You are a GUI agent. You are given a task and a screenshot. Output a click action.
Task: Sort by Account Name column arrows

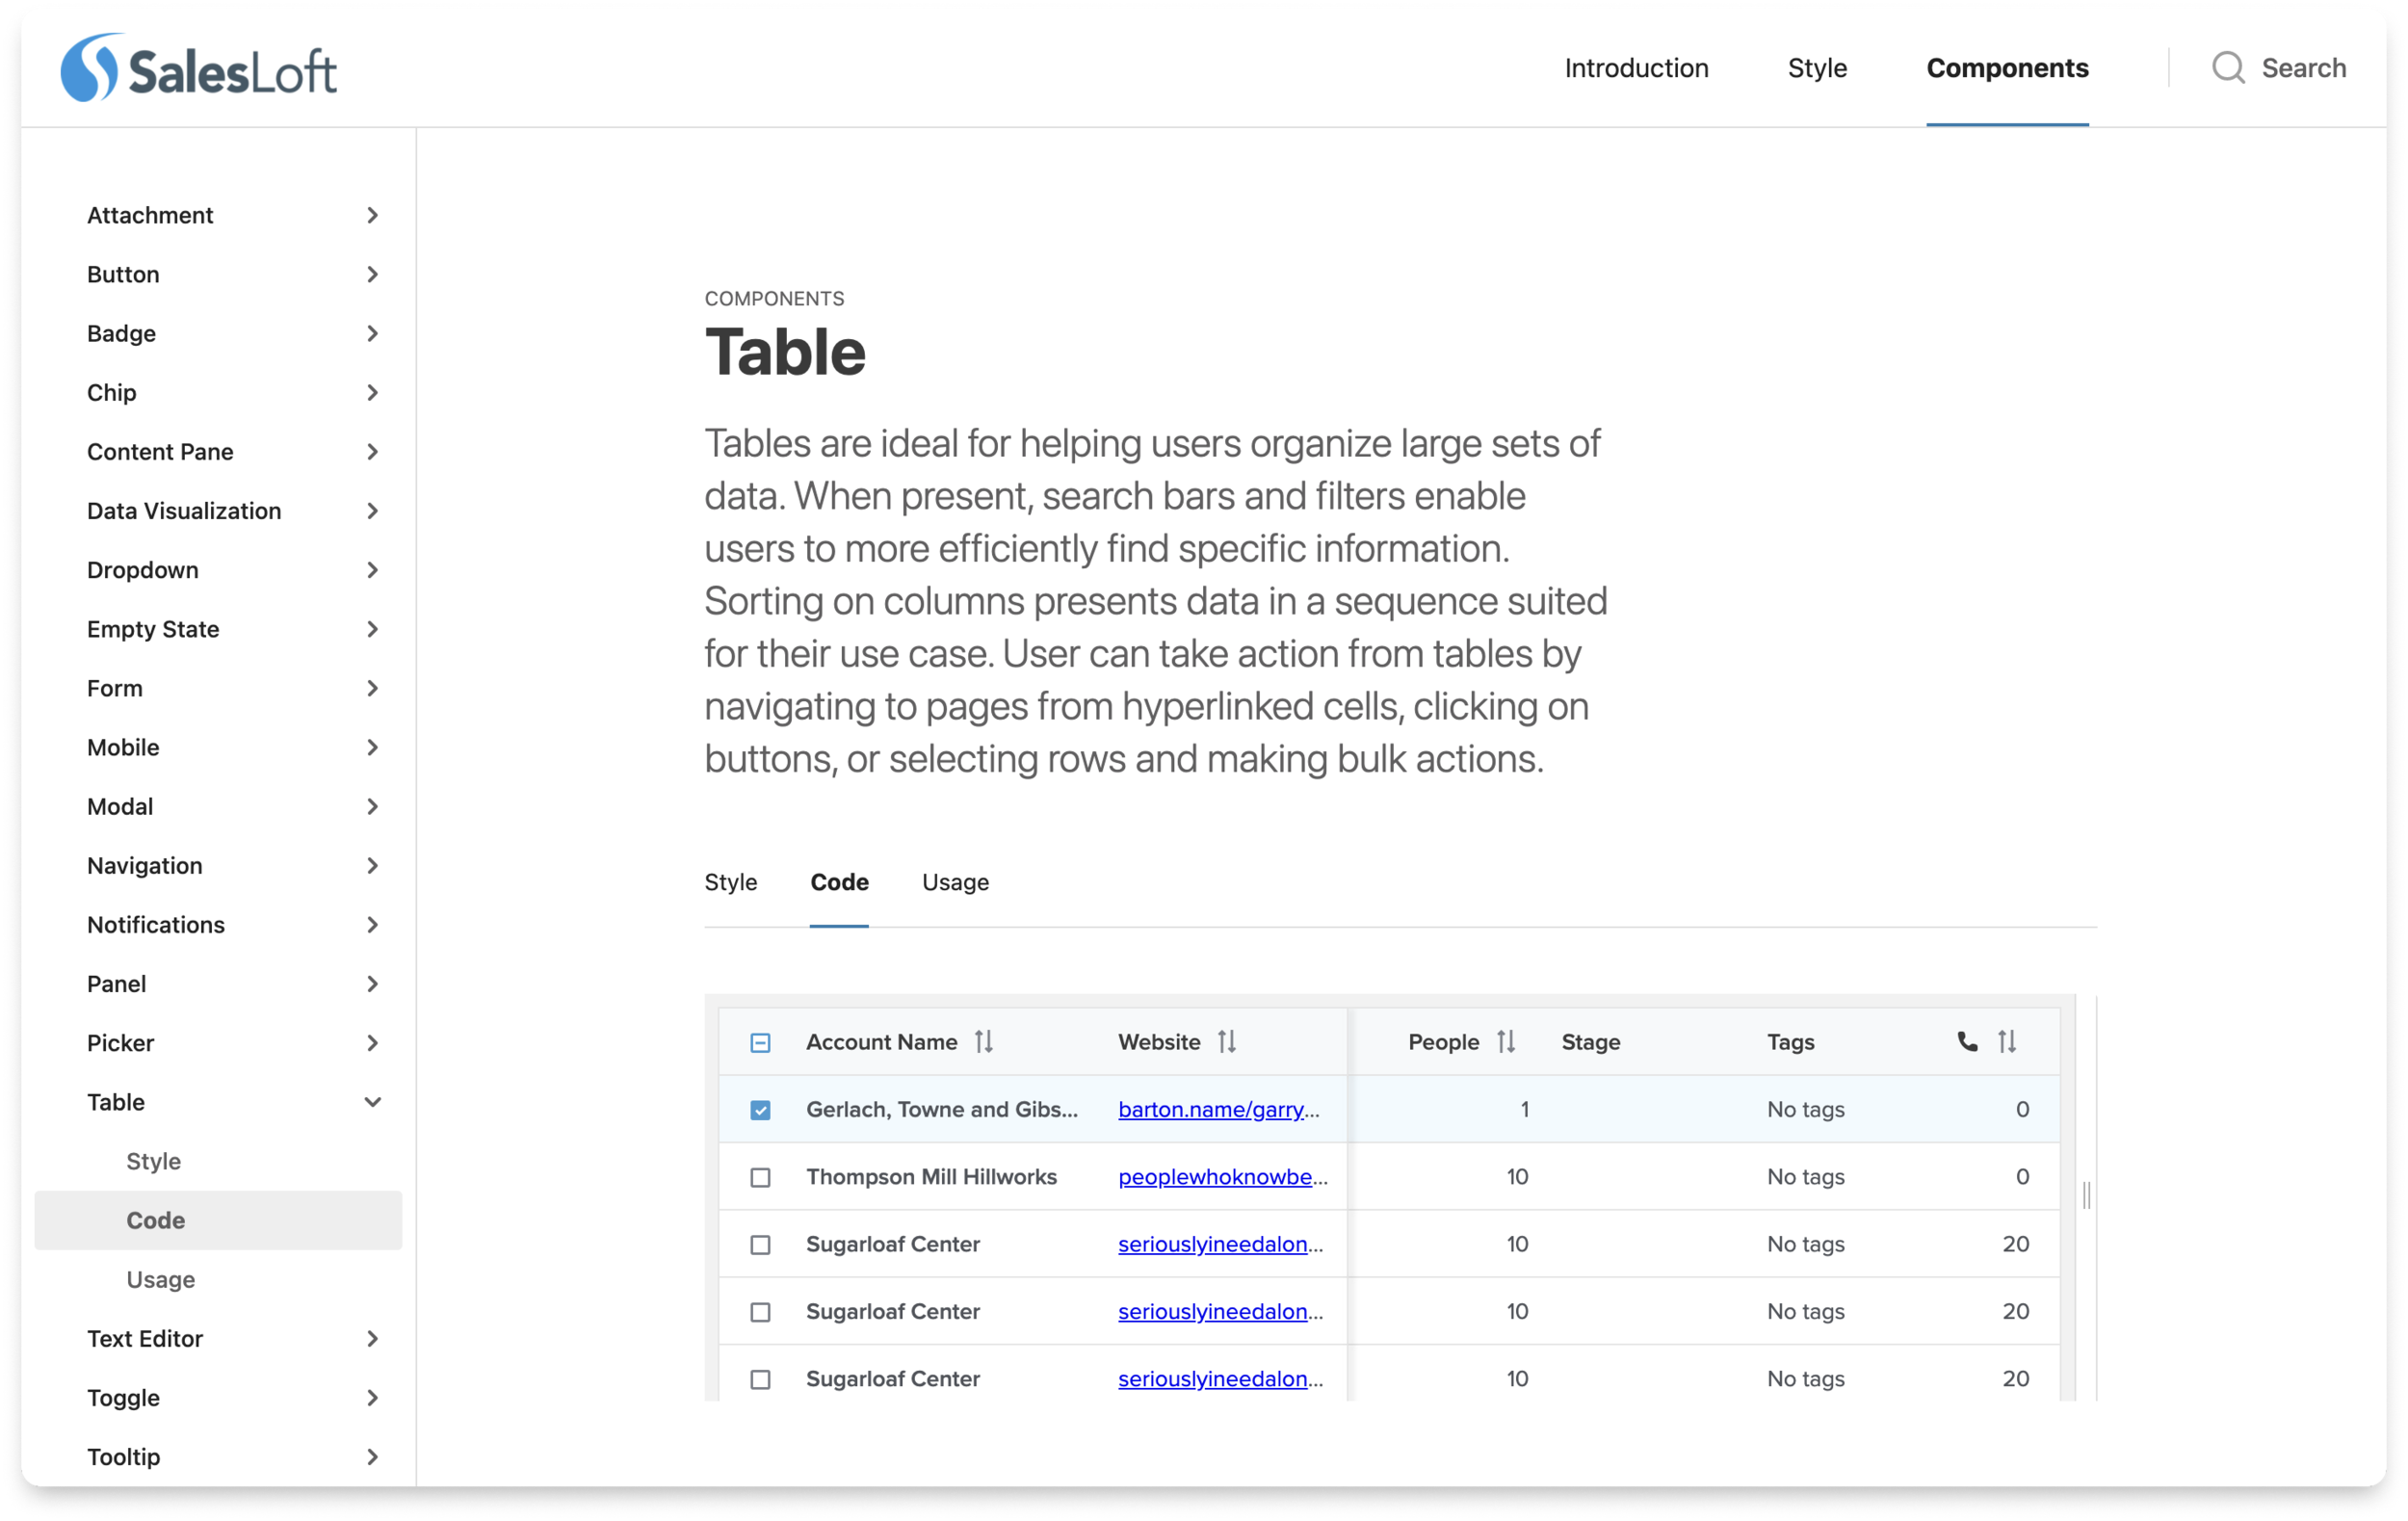pos(984,1042)
